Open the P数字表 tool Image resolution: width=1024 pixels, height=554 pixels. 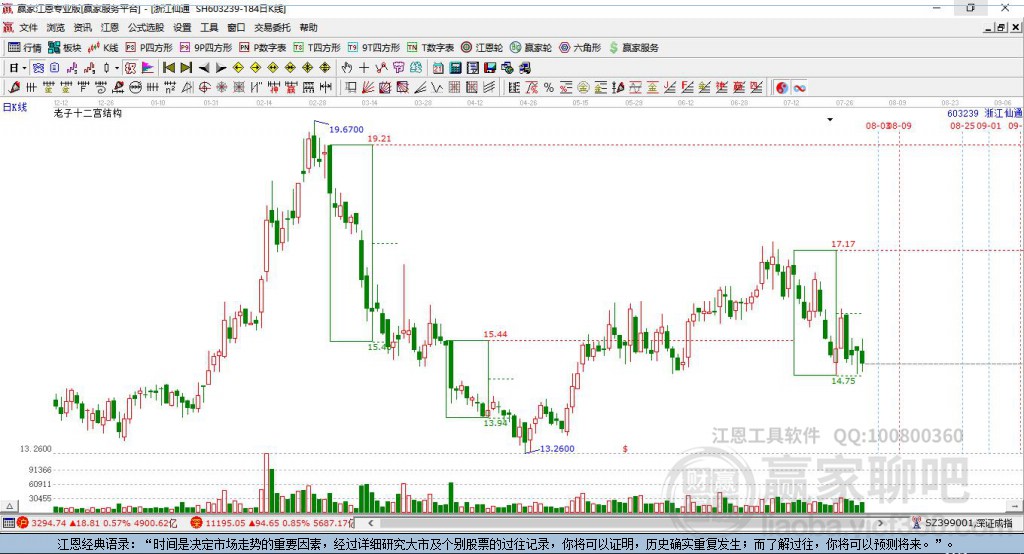[x=263, y=48]
